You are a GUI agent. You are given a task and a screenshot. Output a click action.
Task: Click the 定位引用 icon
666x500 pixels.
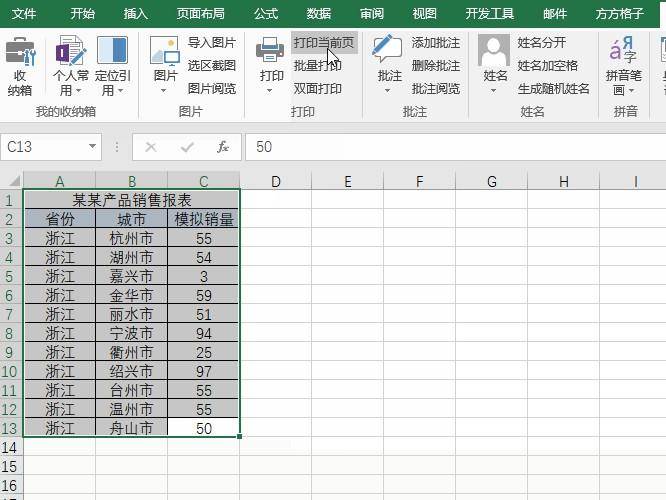[x=112, y=50]
